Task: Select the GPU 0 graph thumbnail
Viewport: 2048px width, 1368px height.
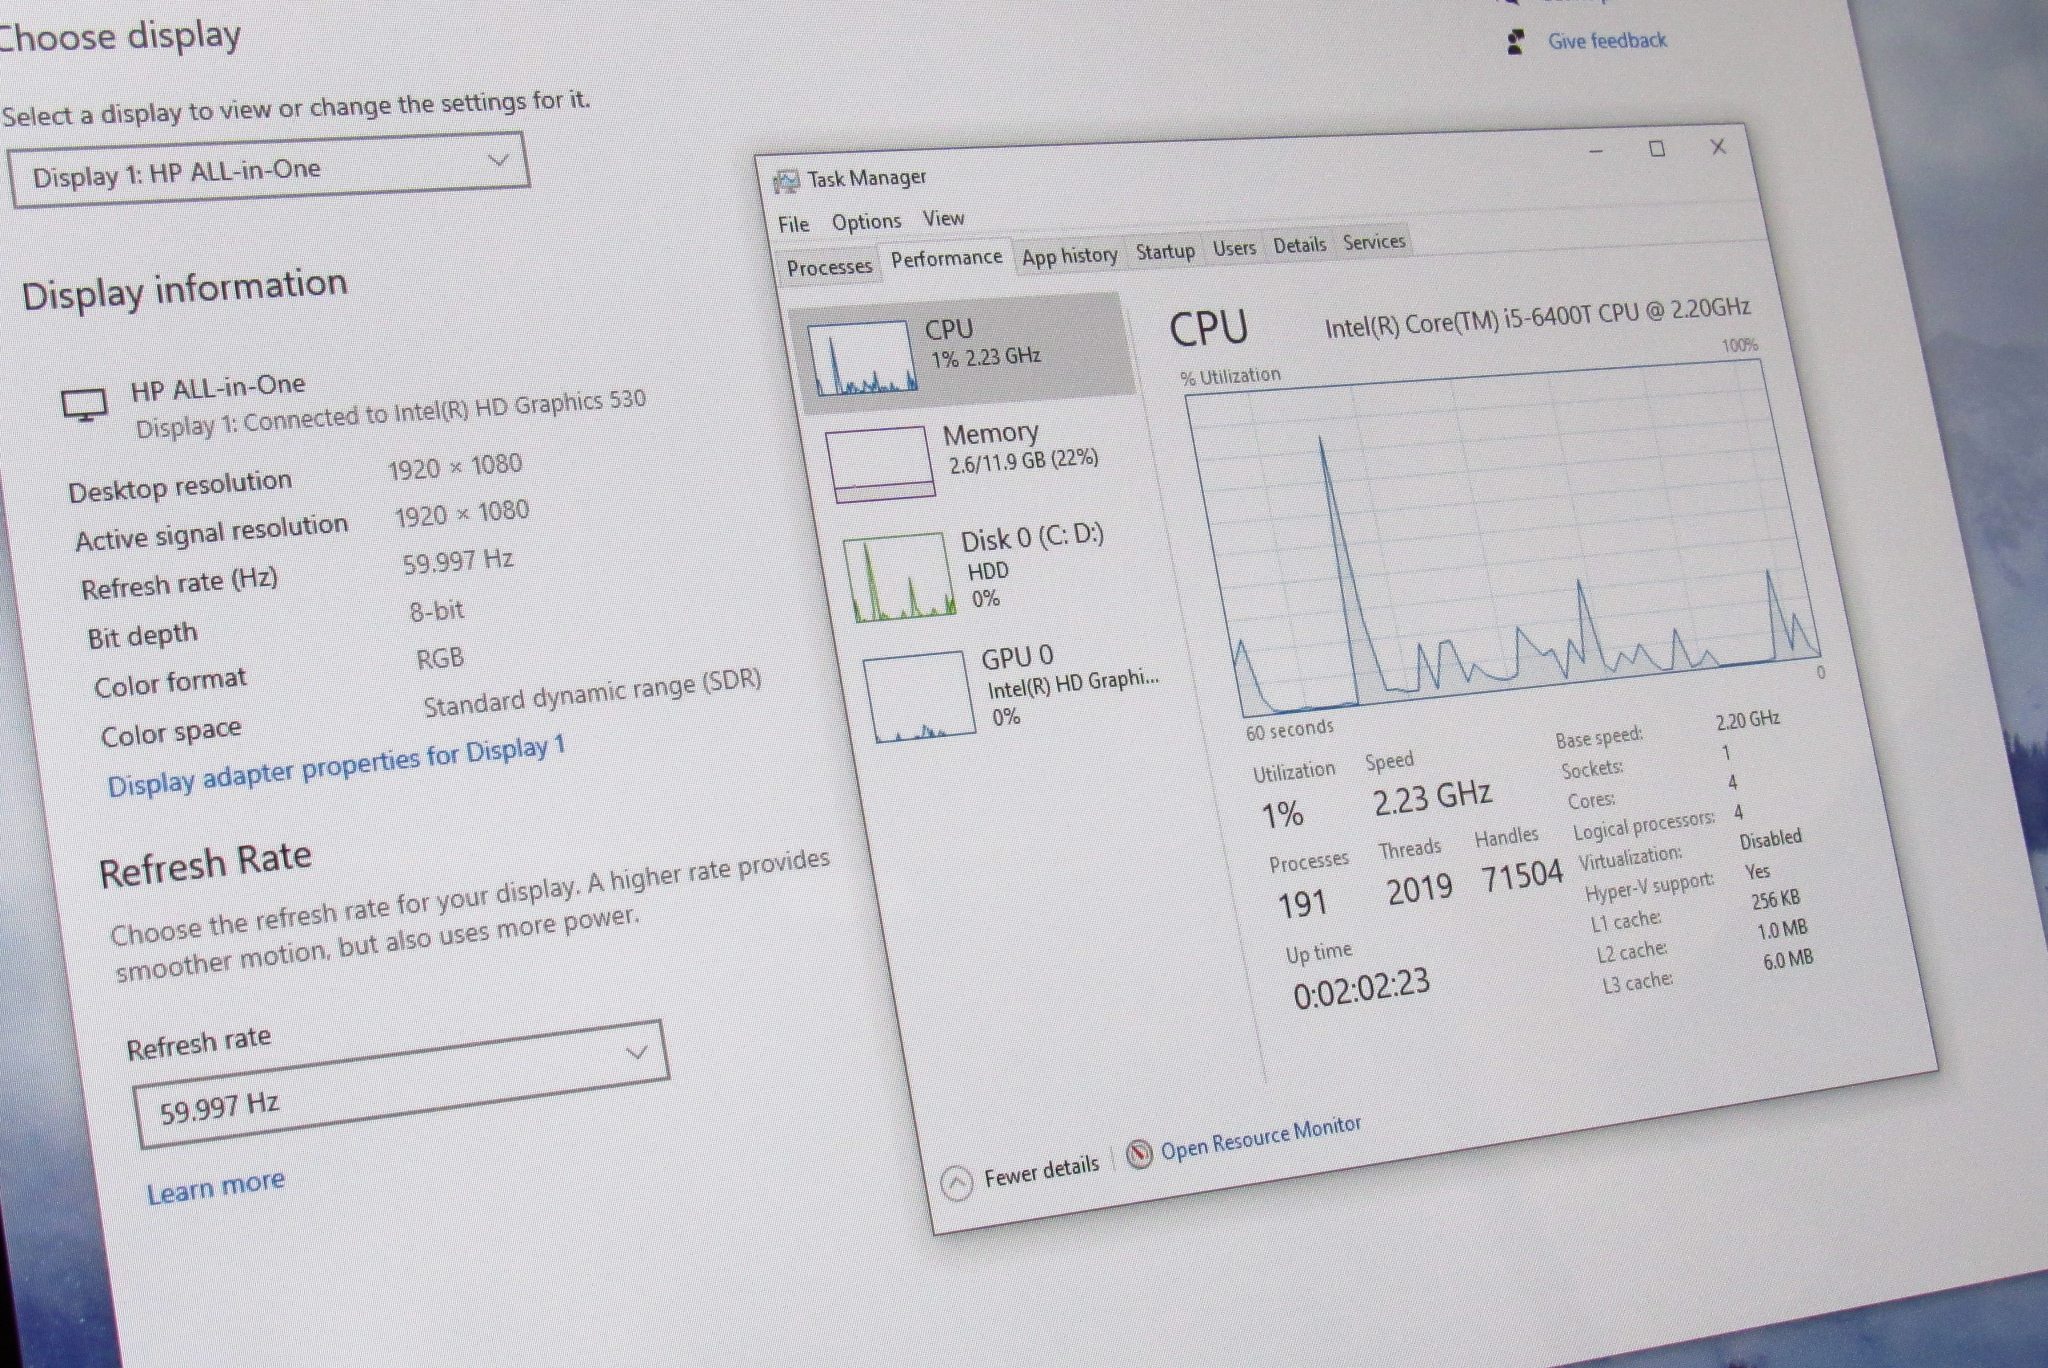Action: pos(919,697)
